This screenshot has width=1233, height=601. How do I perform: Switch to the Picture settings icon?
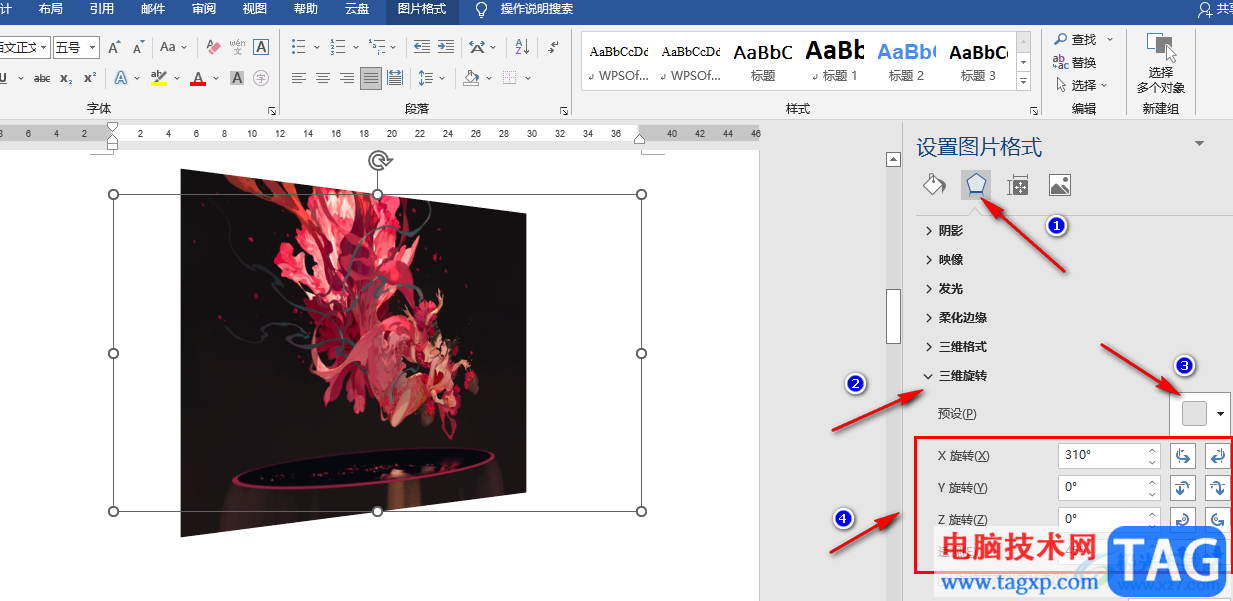click(x=1060, y=185)
